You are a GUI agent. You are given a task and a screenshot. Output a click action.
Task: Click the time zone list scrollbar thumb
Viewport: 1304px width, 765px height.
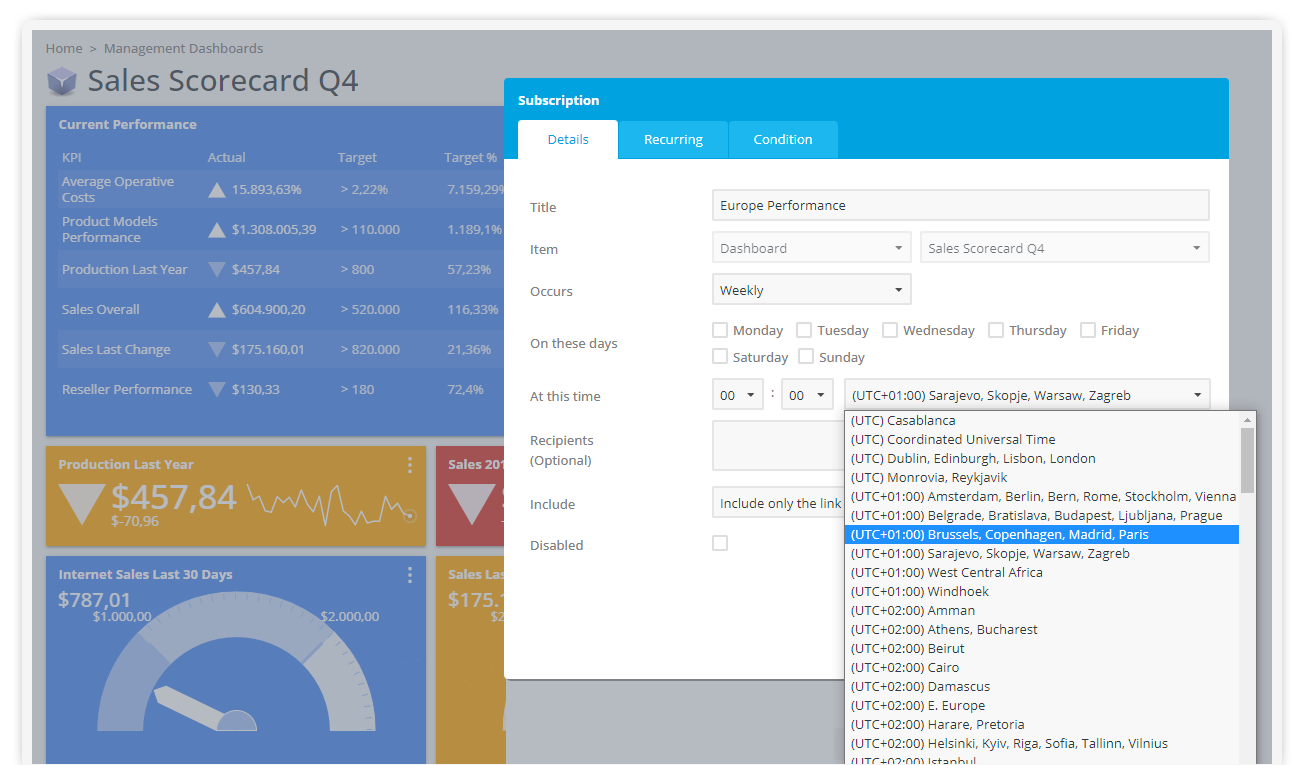tap(1247, 460)
